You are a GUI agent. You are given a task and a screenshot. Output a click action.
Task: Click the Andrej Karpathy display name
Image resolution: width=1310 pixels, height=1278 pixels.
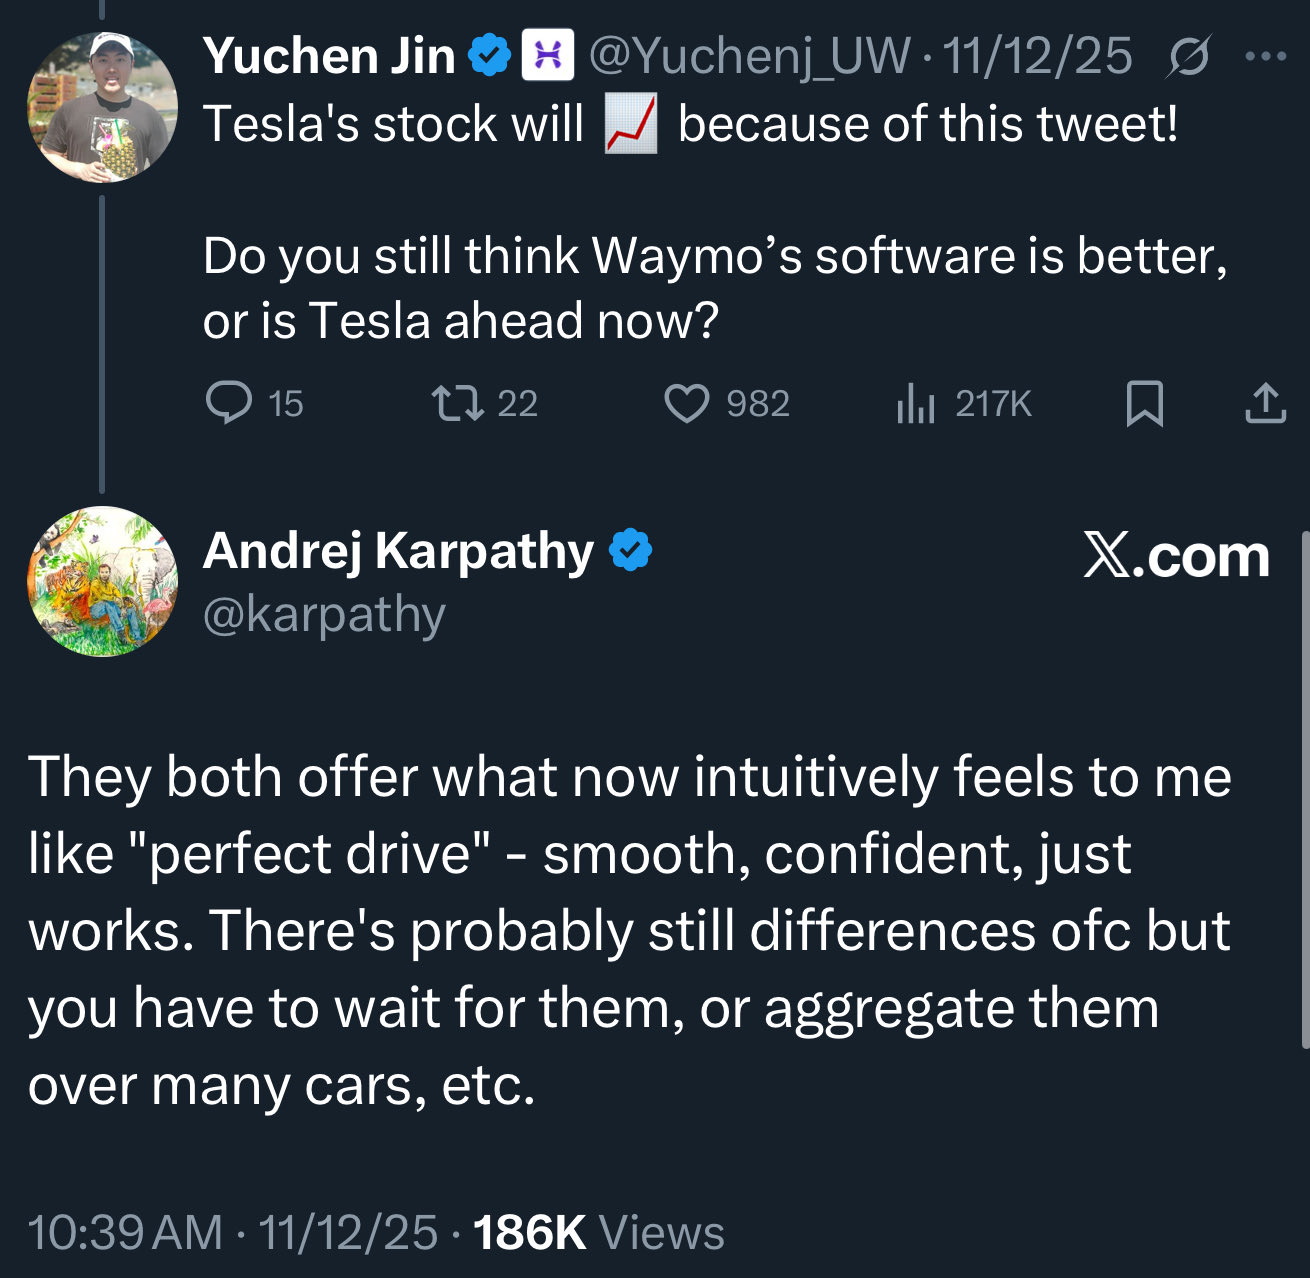[398, 551]
